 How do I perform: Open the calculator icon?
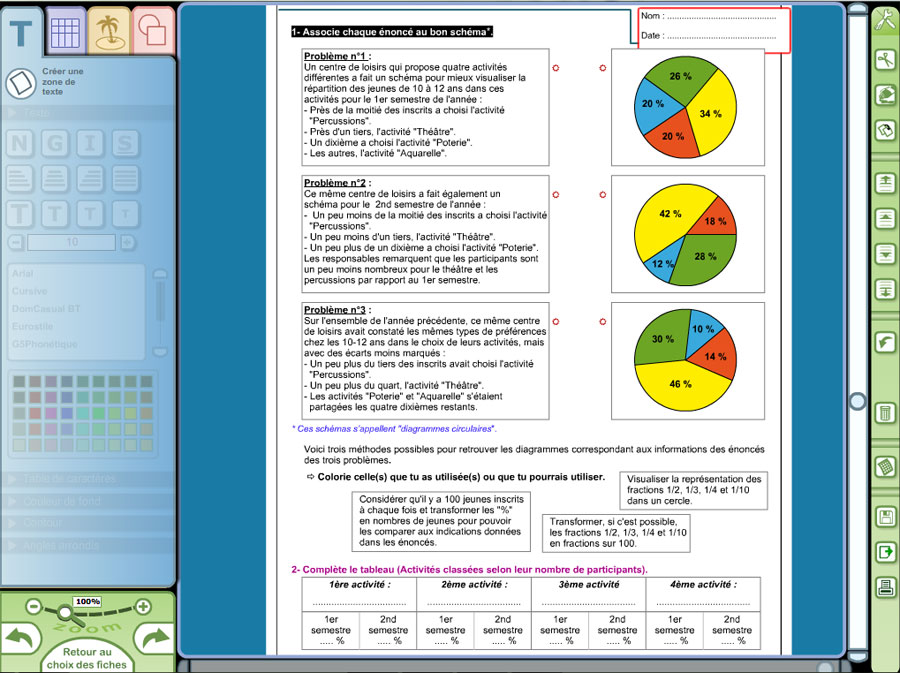click(884, 467)
